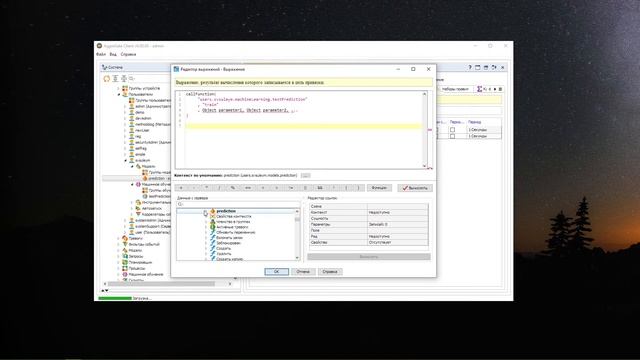Click the Свойства контекста icon in the dialog tree
Viewport: 640px width, 360px height.
coord(213,216)
